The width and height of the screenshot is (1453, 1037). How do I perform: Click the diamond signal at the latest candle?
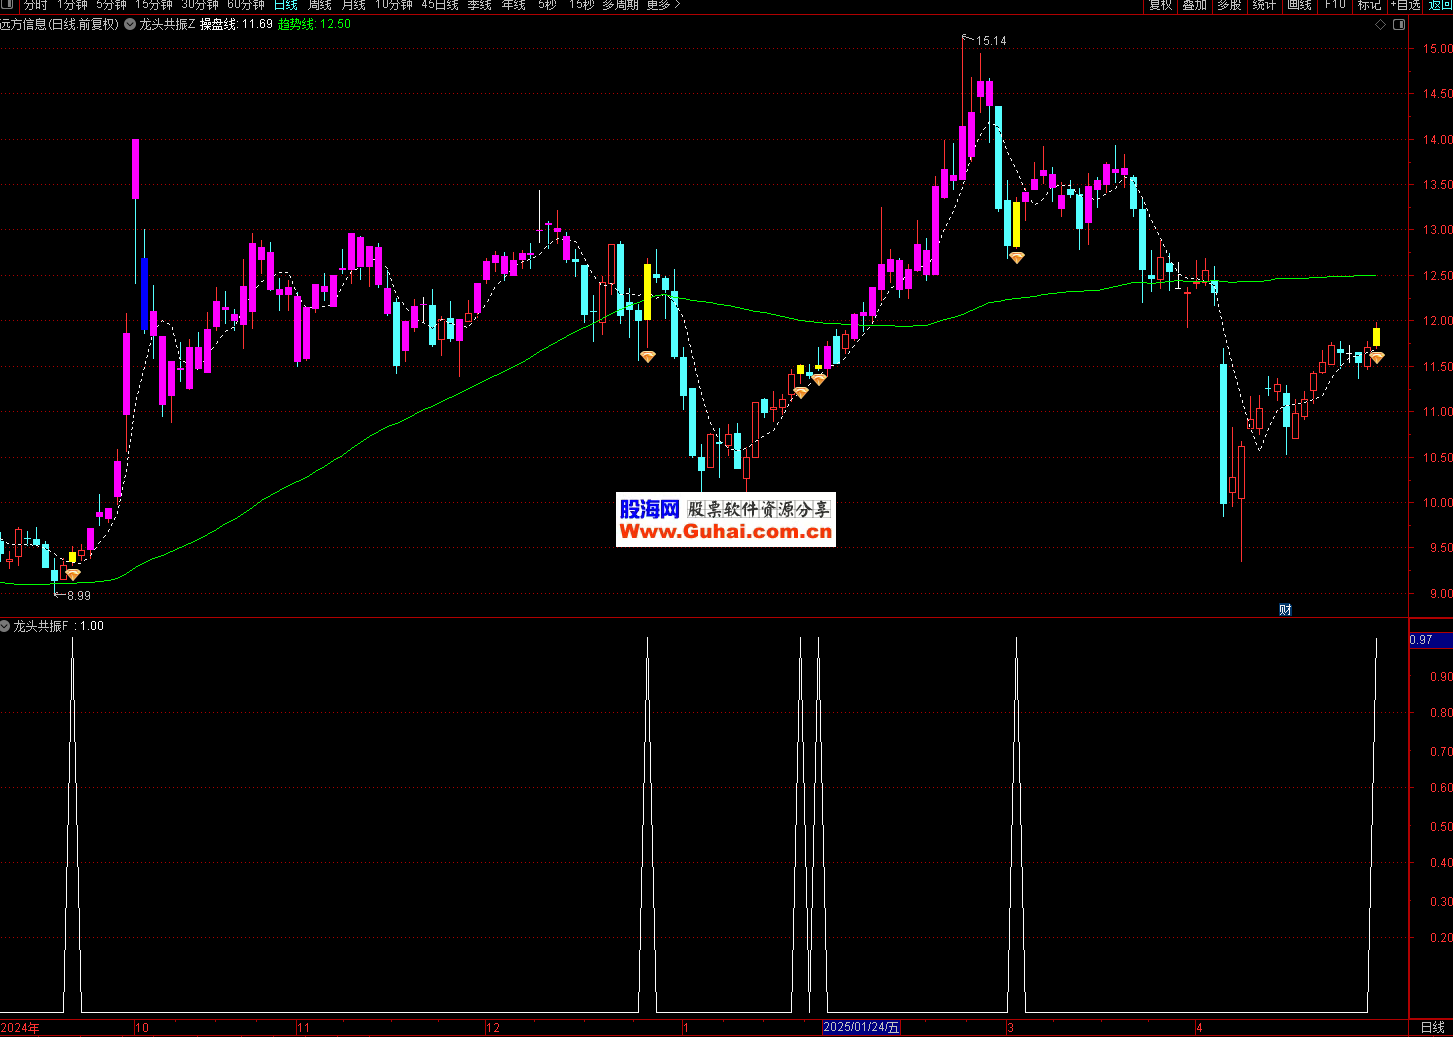tap(1377, 357)
